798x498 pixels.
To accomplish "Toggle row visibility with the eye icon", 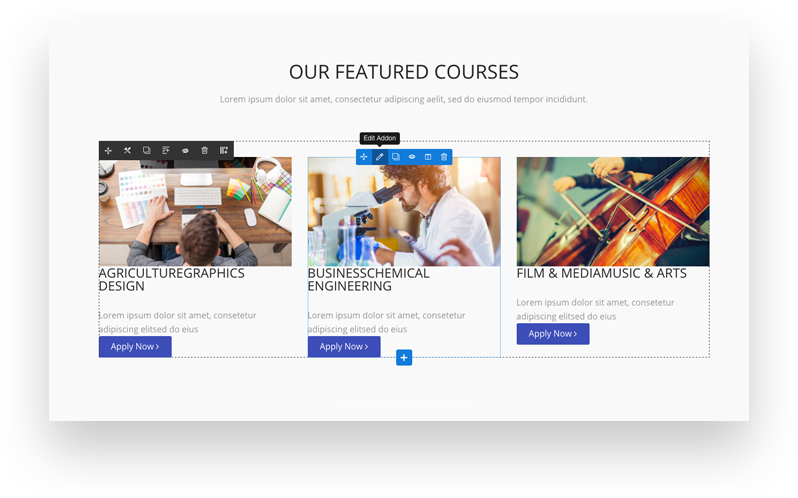I will coord(185,151).
